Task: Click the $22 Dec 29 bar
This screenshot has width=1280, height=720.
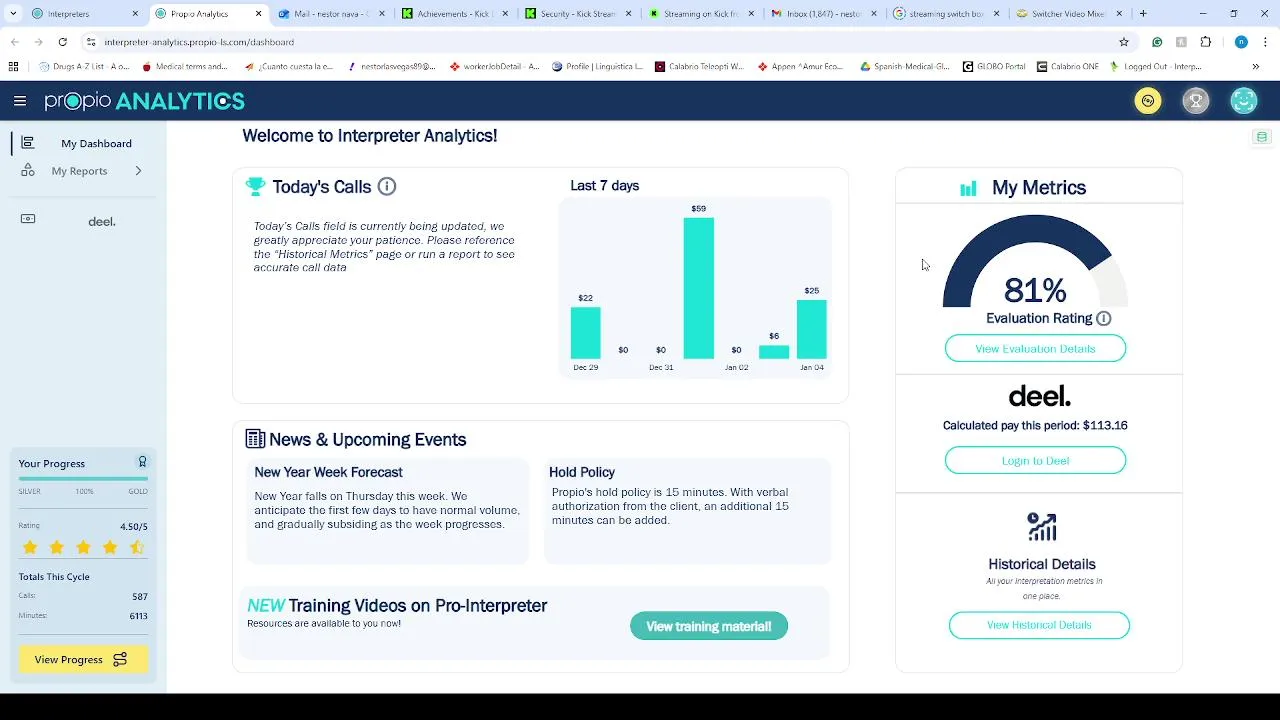Action: point(585,333)
